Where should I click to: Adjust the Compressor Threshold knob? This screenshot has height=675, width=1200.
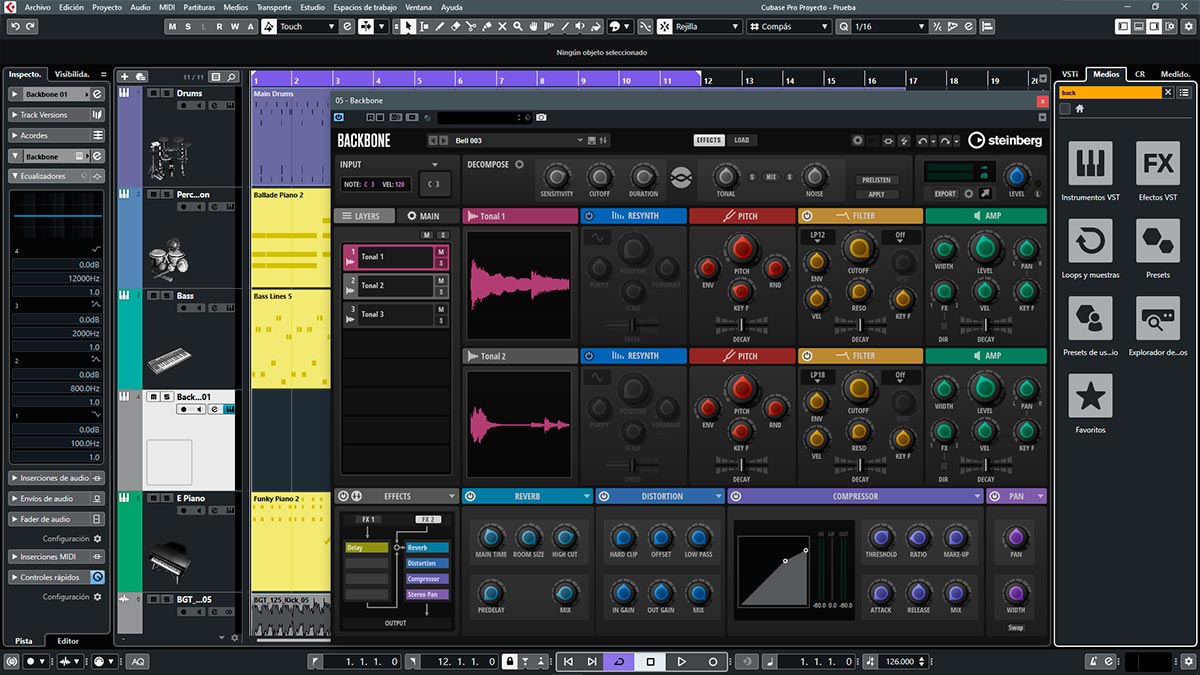pos(881,536)
